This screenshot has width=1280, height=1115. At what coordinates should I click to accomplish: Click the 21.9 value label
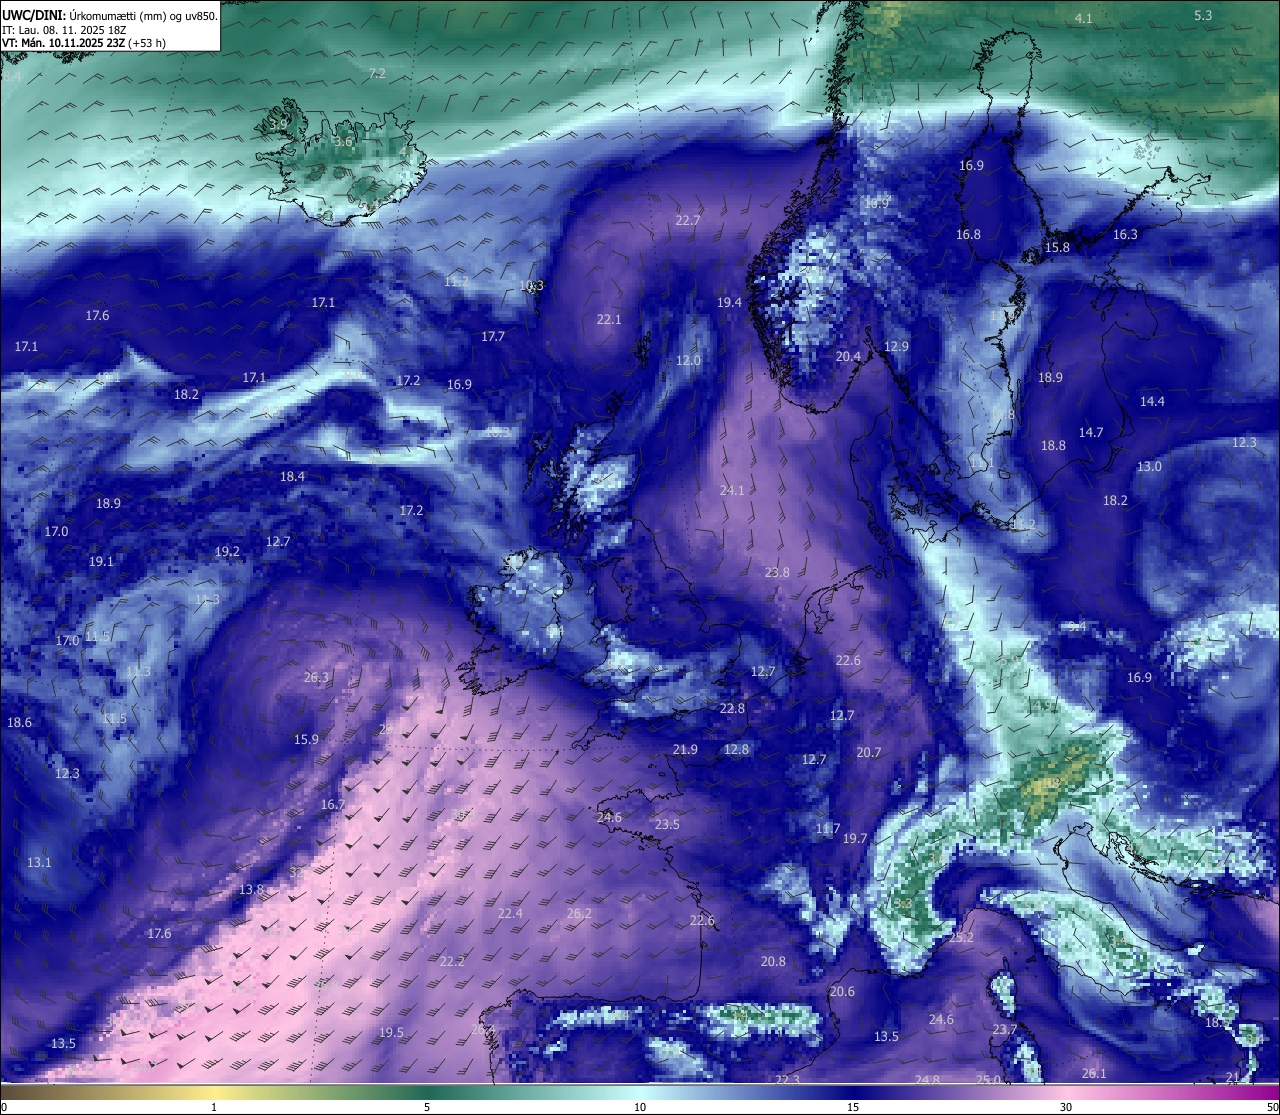pyautogui.click(x=685, y=749)
